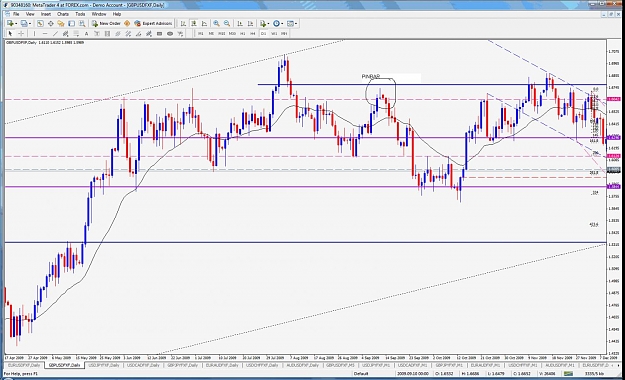The height and width of the screenshot is (380, 625).
Task: Expand the New Chart dropdown arrow
Action: coord(16,24)
